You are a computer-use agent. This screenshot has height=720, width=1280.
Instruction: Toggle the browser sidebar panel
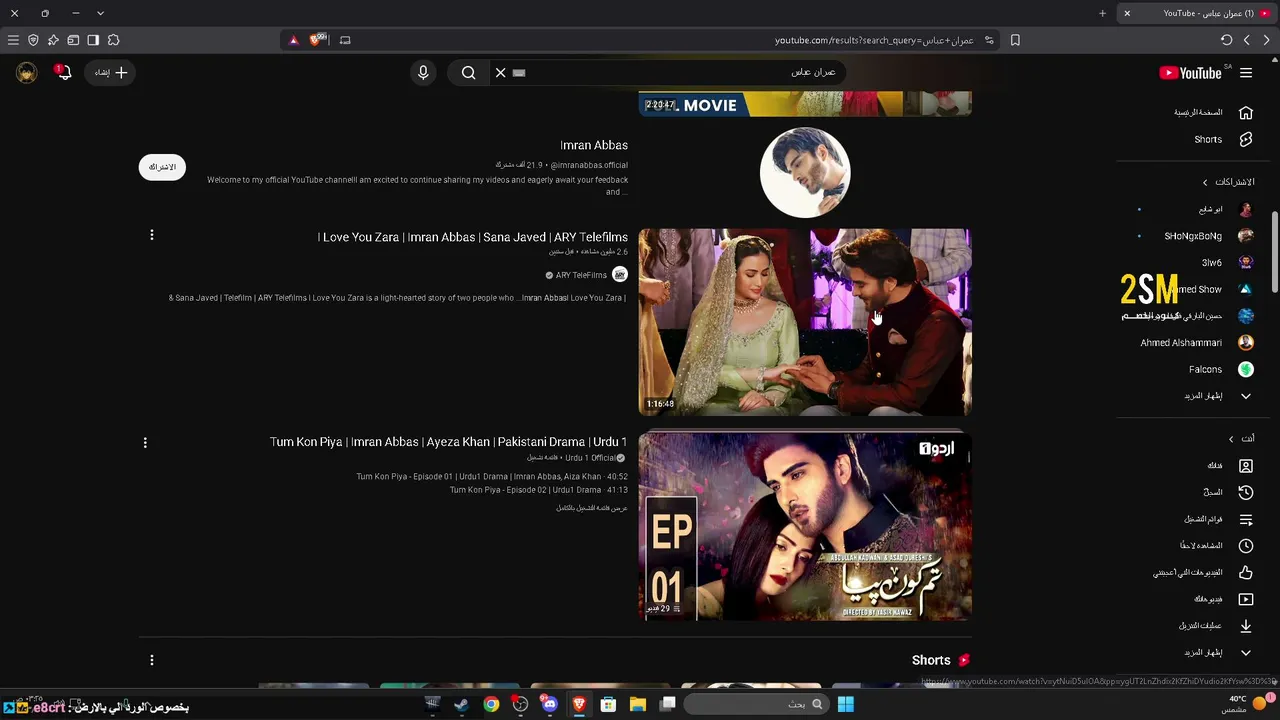pos(93,40)
